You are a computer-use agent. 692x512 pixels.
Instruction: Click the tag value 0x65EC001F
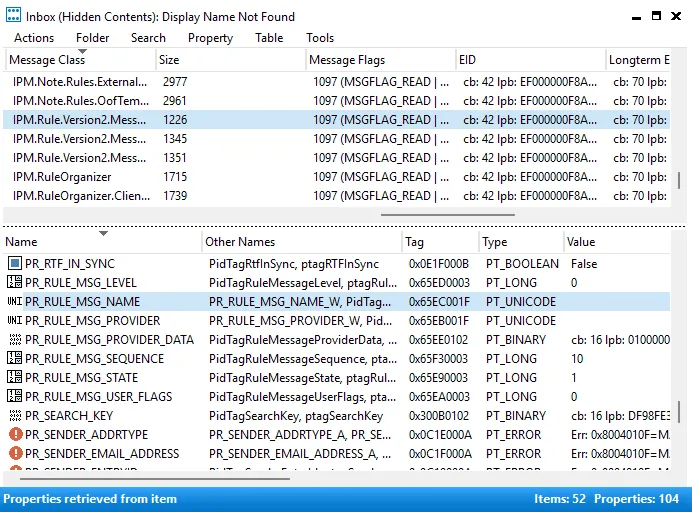(x=439, y=301)
